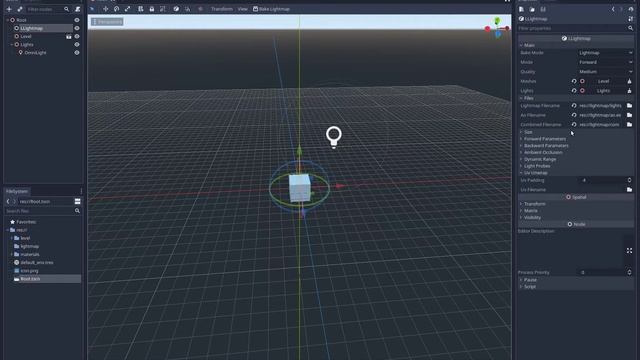This screenshot has width=640, height=360.
Task: Open the Transform menu in viewport toolbar
Action: [222, 9]
